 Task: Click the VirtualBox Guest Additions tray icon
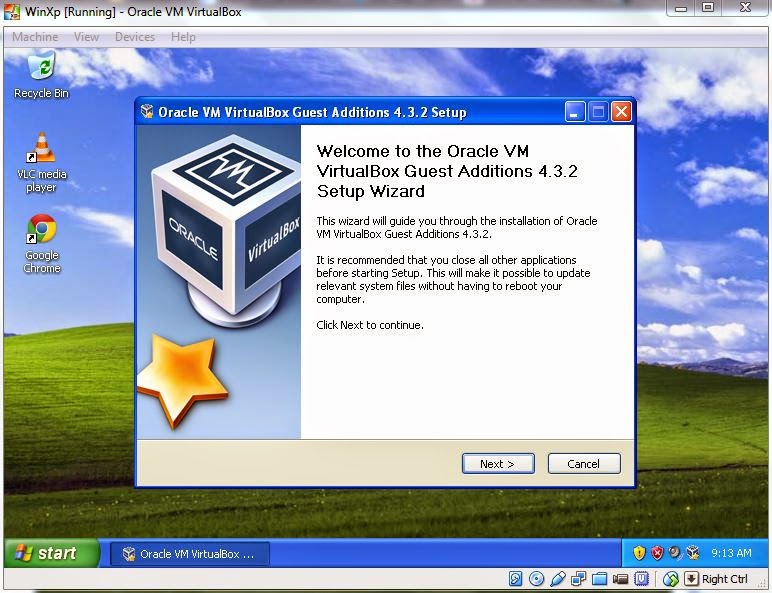click(693, 553)
